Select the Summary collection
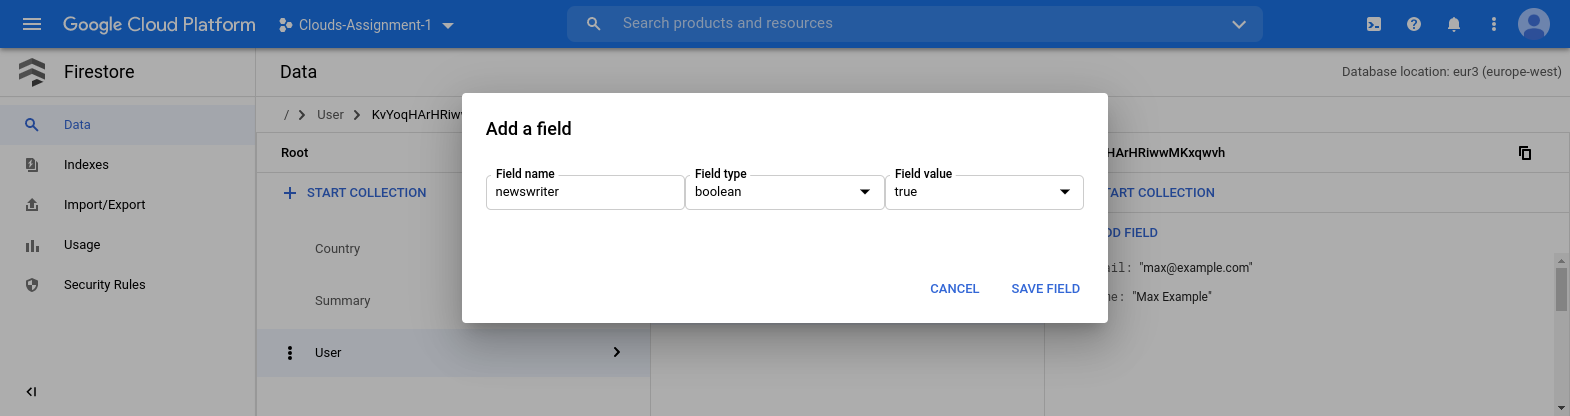Screen dimensions: 1570x416 pos(342,301)
